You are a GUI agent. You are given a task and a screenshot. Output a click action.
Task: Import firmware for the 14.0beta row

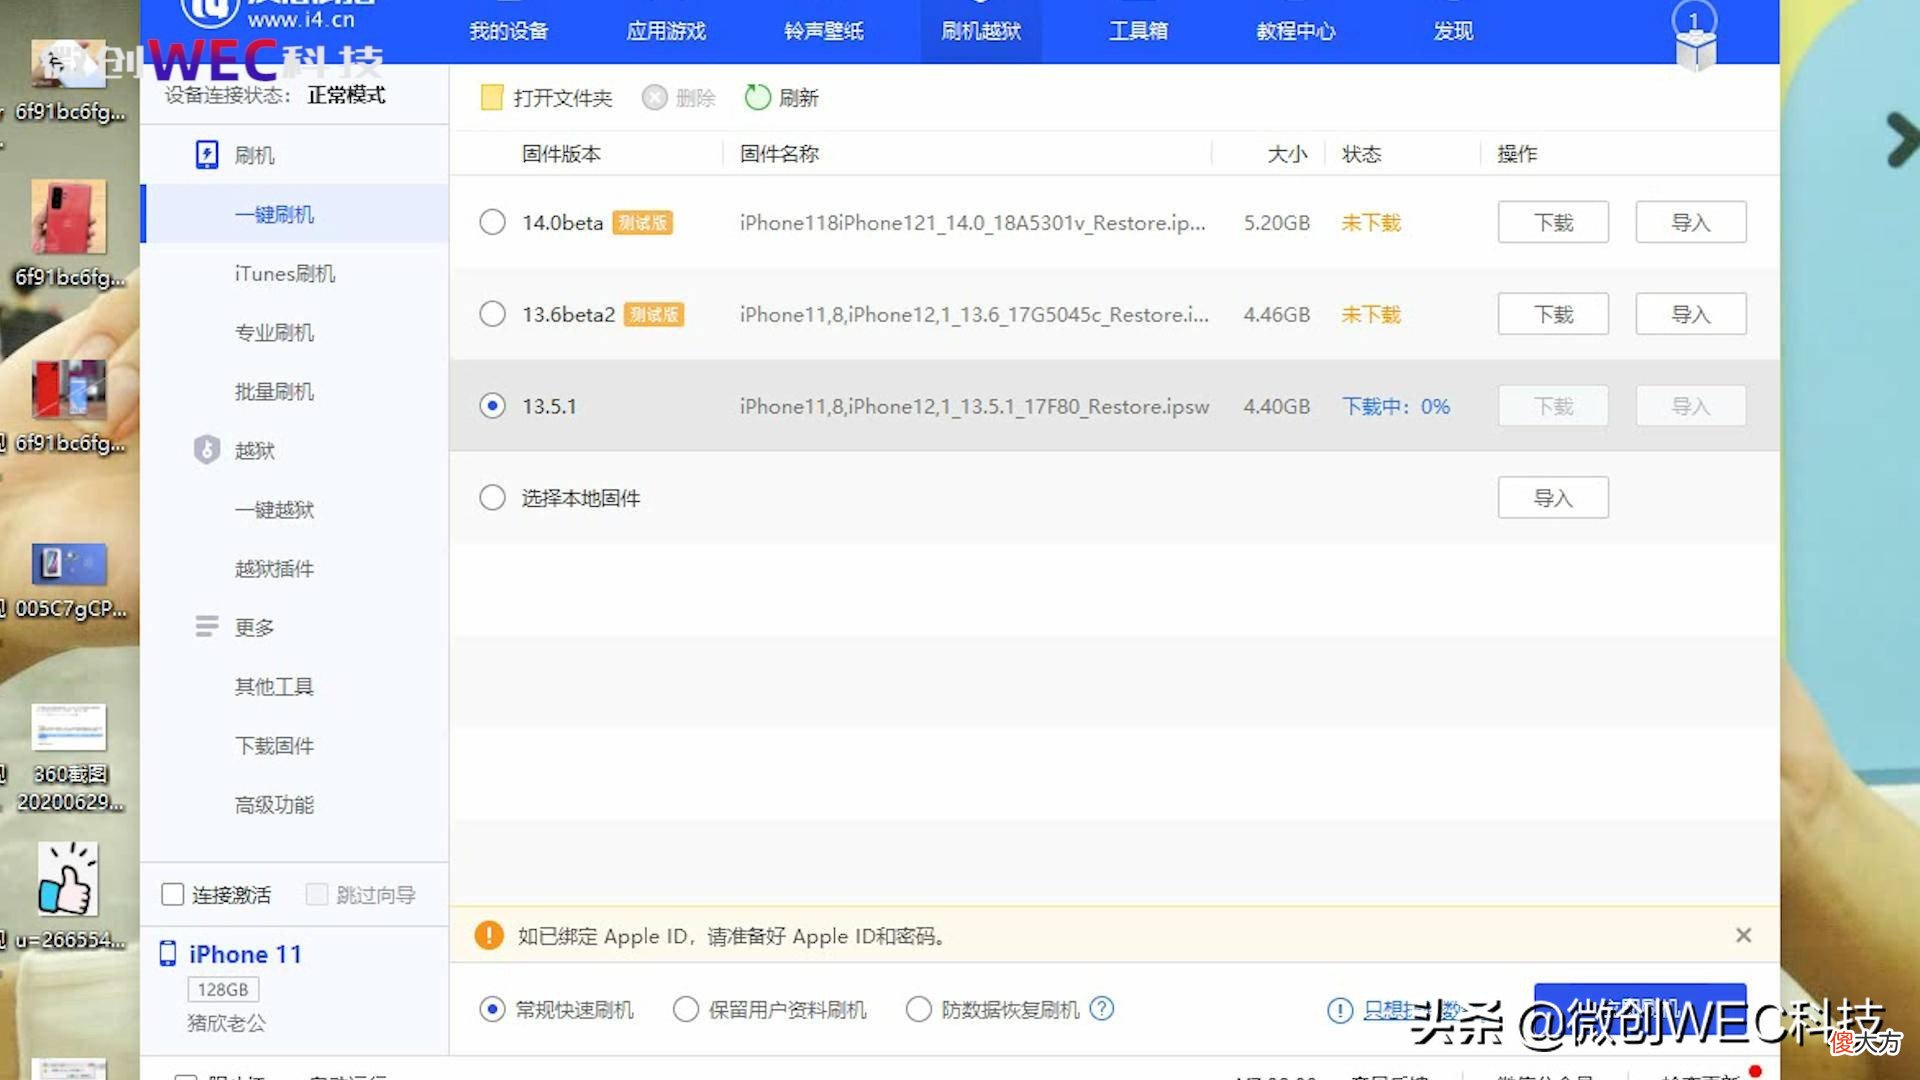pyautogui.click(x=1691, y=222)
